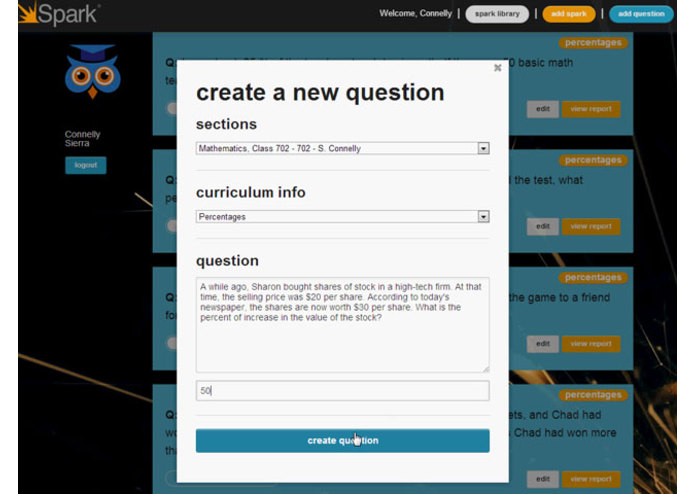View report for the Chad question

[591, 479]
